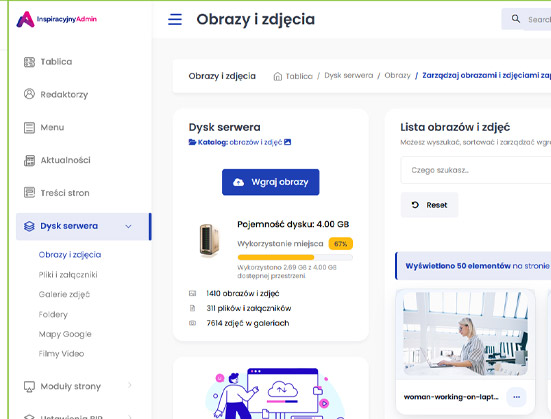
Task: Open Tablica in the sidebar
Action: click(x=56, y=62)
